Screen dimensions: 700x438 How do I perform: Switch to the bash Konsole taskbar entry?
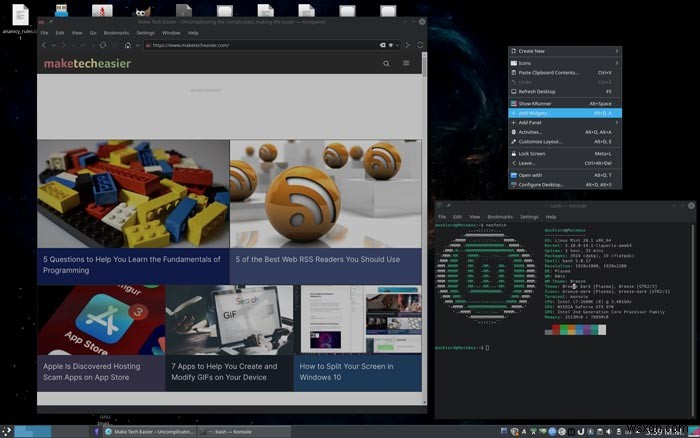(236, 430)
